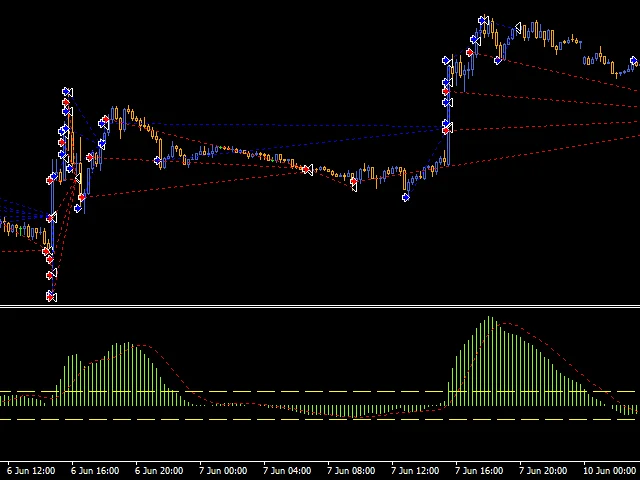
Task: Select the blue arrow near 6 Jun 20:00 candles
Action: click(x=159, y=161)
